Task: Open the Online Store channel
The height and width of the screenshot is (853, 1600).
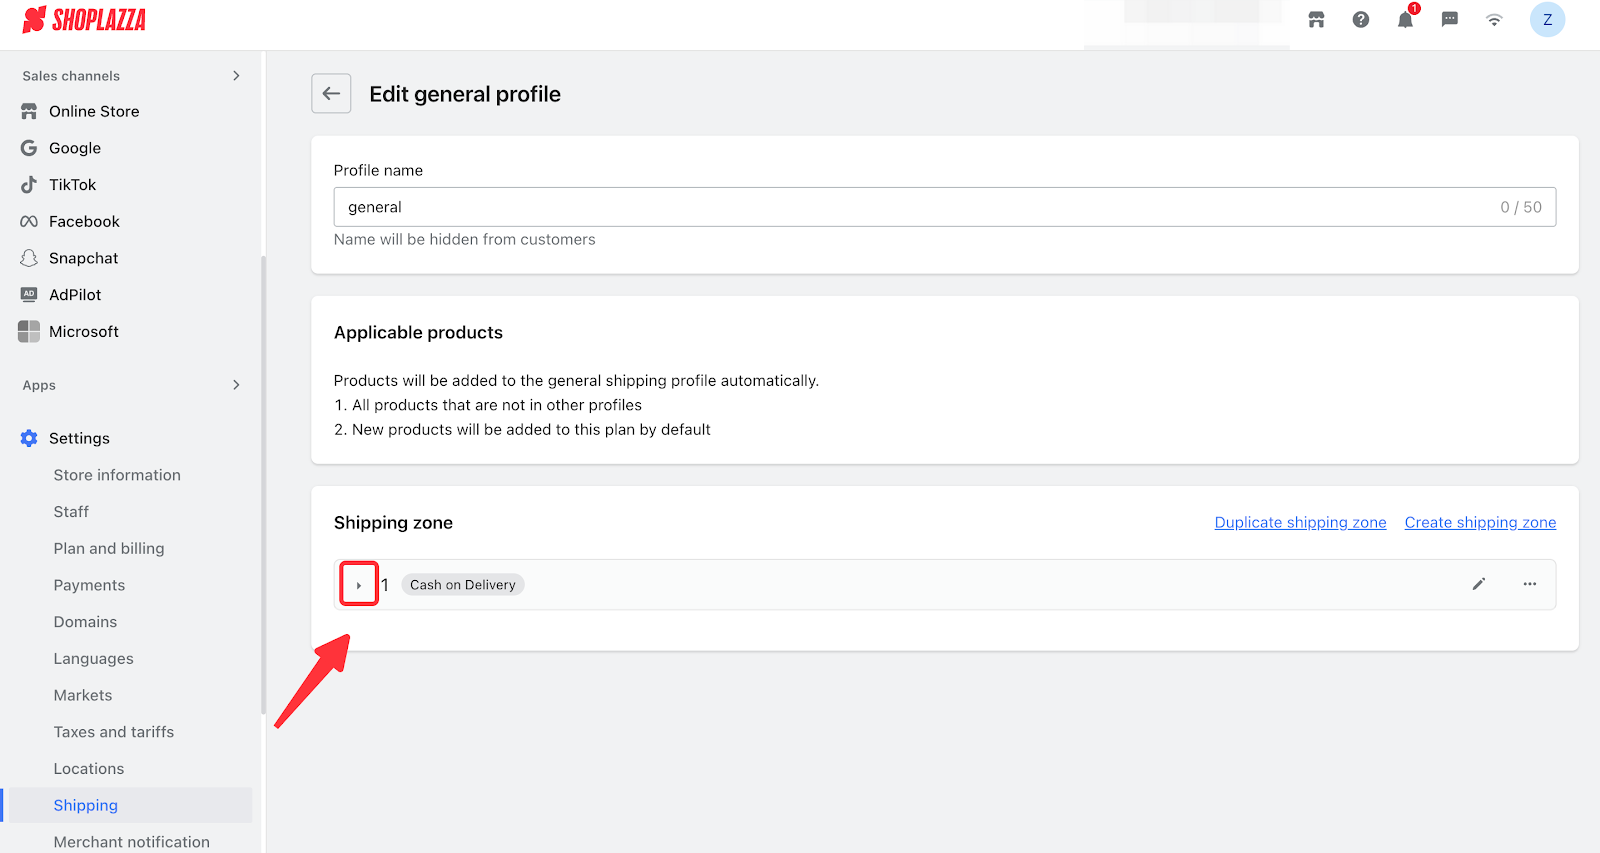Action: coord(94,111)
